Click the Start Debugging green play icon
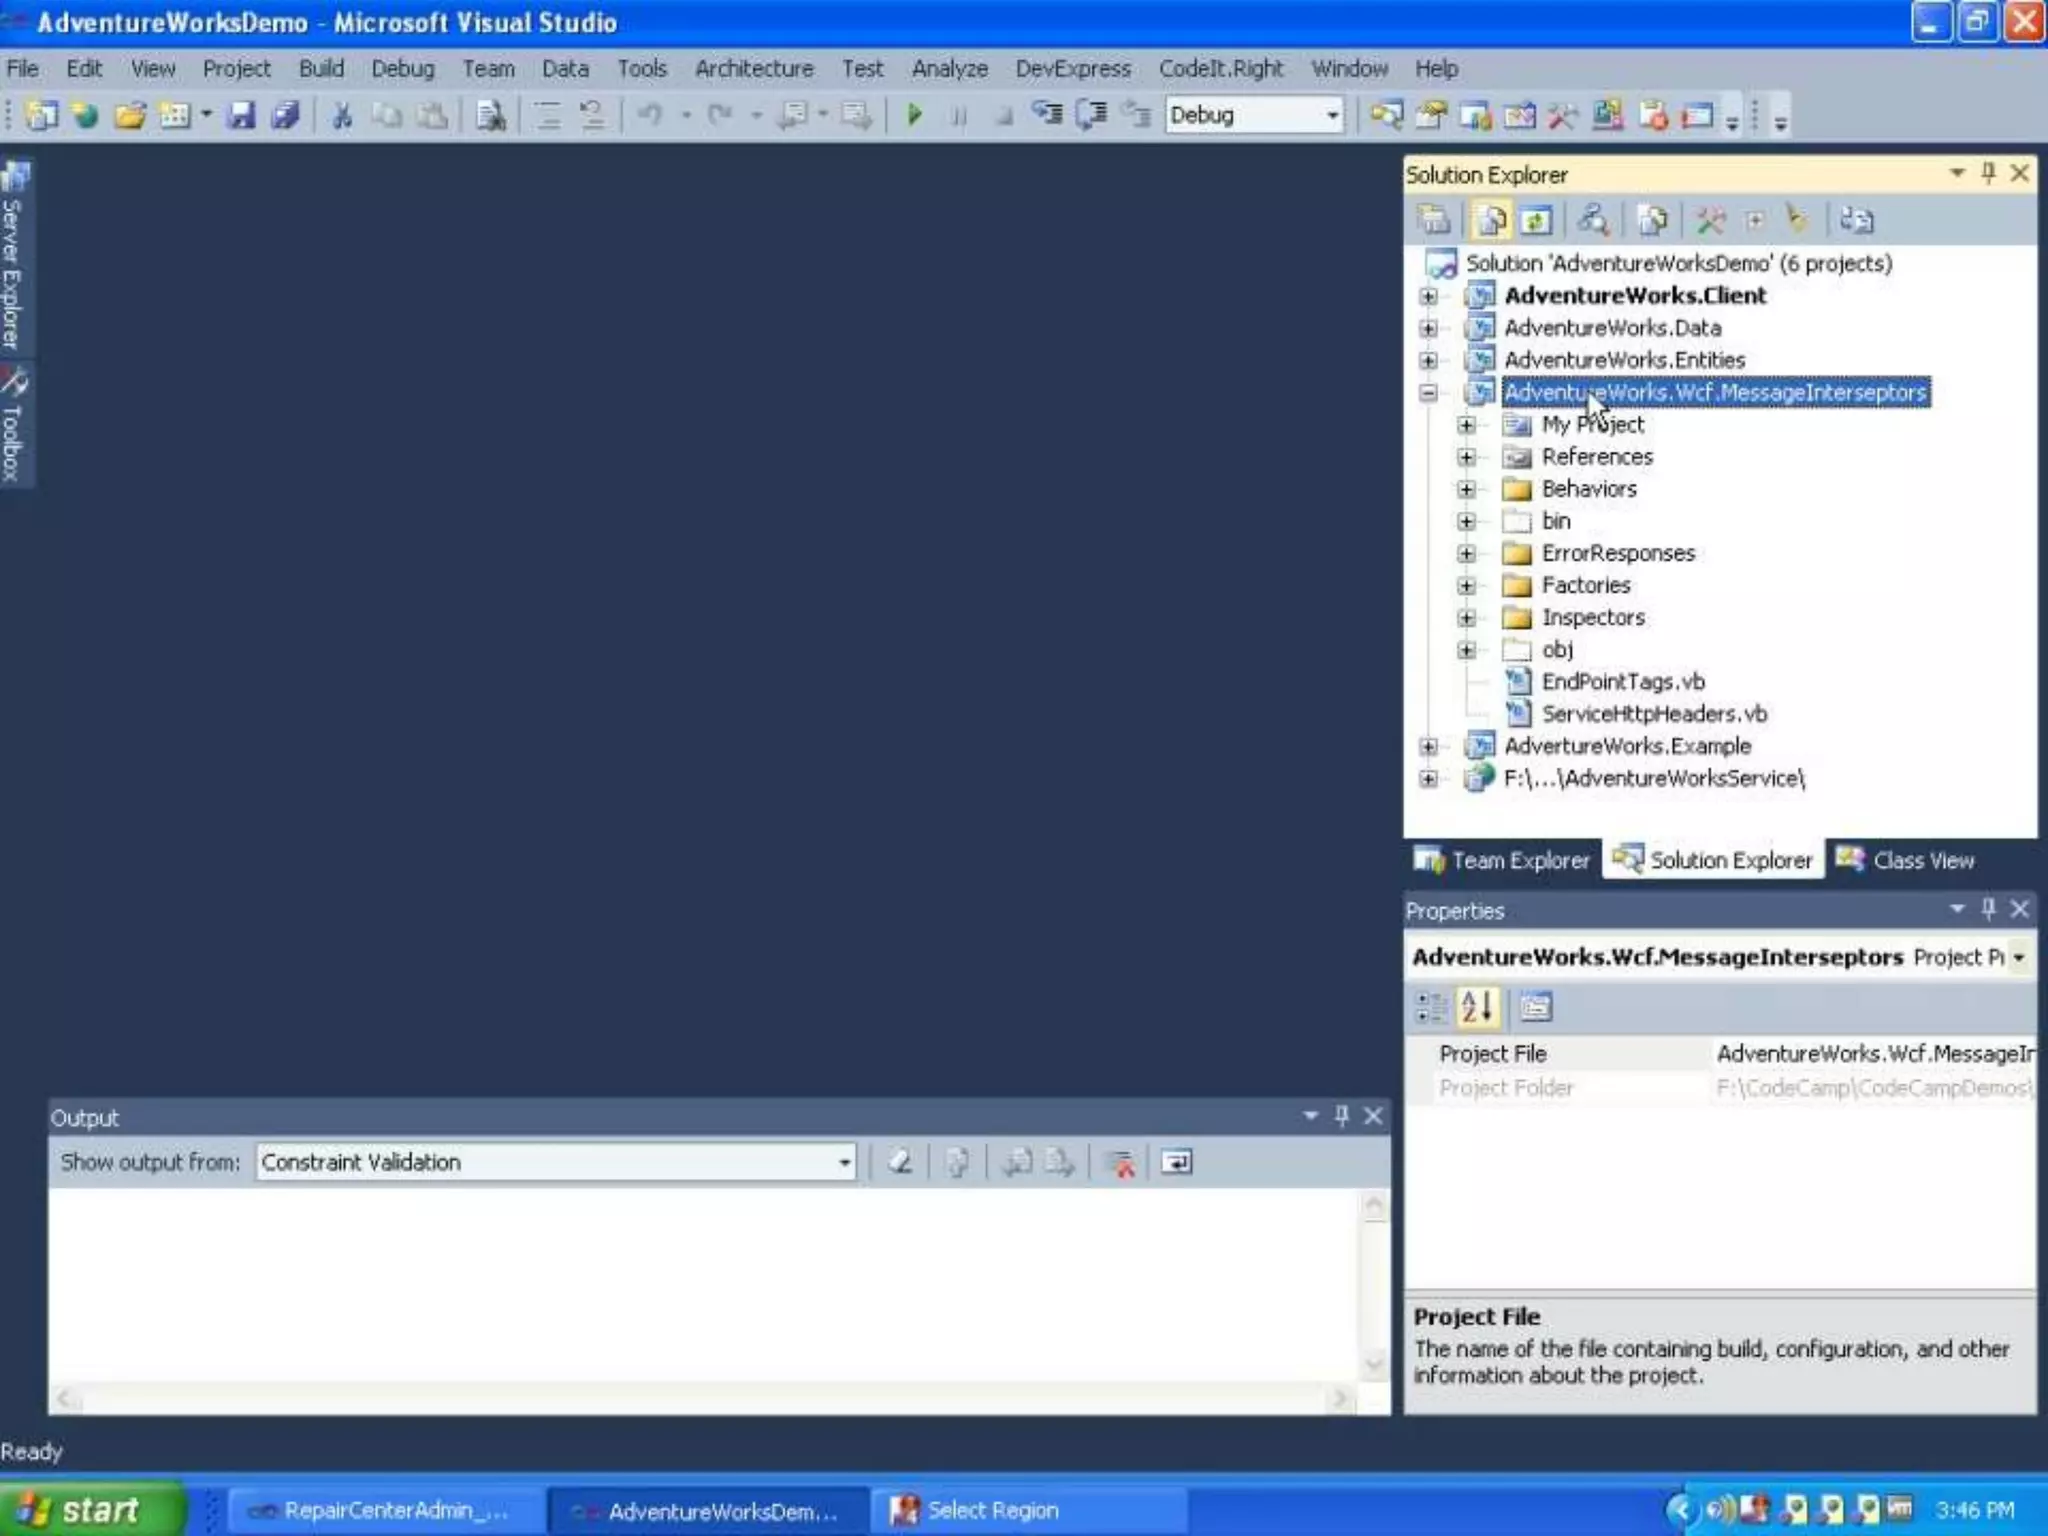The width and height of the screenshot is (2048, 1536). [913, 115]
